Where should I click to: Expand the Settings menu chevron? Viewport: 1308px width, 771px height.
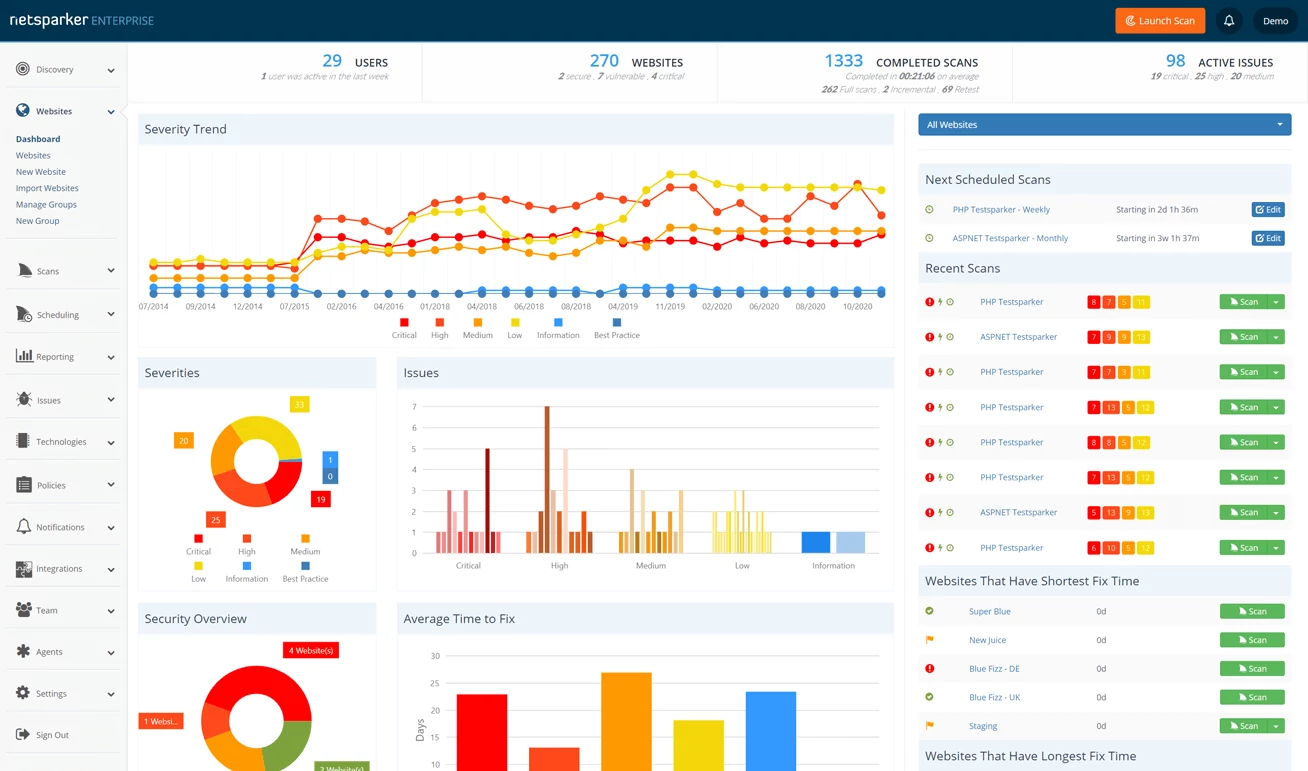111,694
